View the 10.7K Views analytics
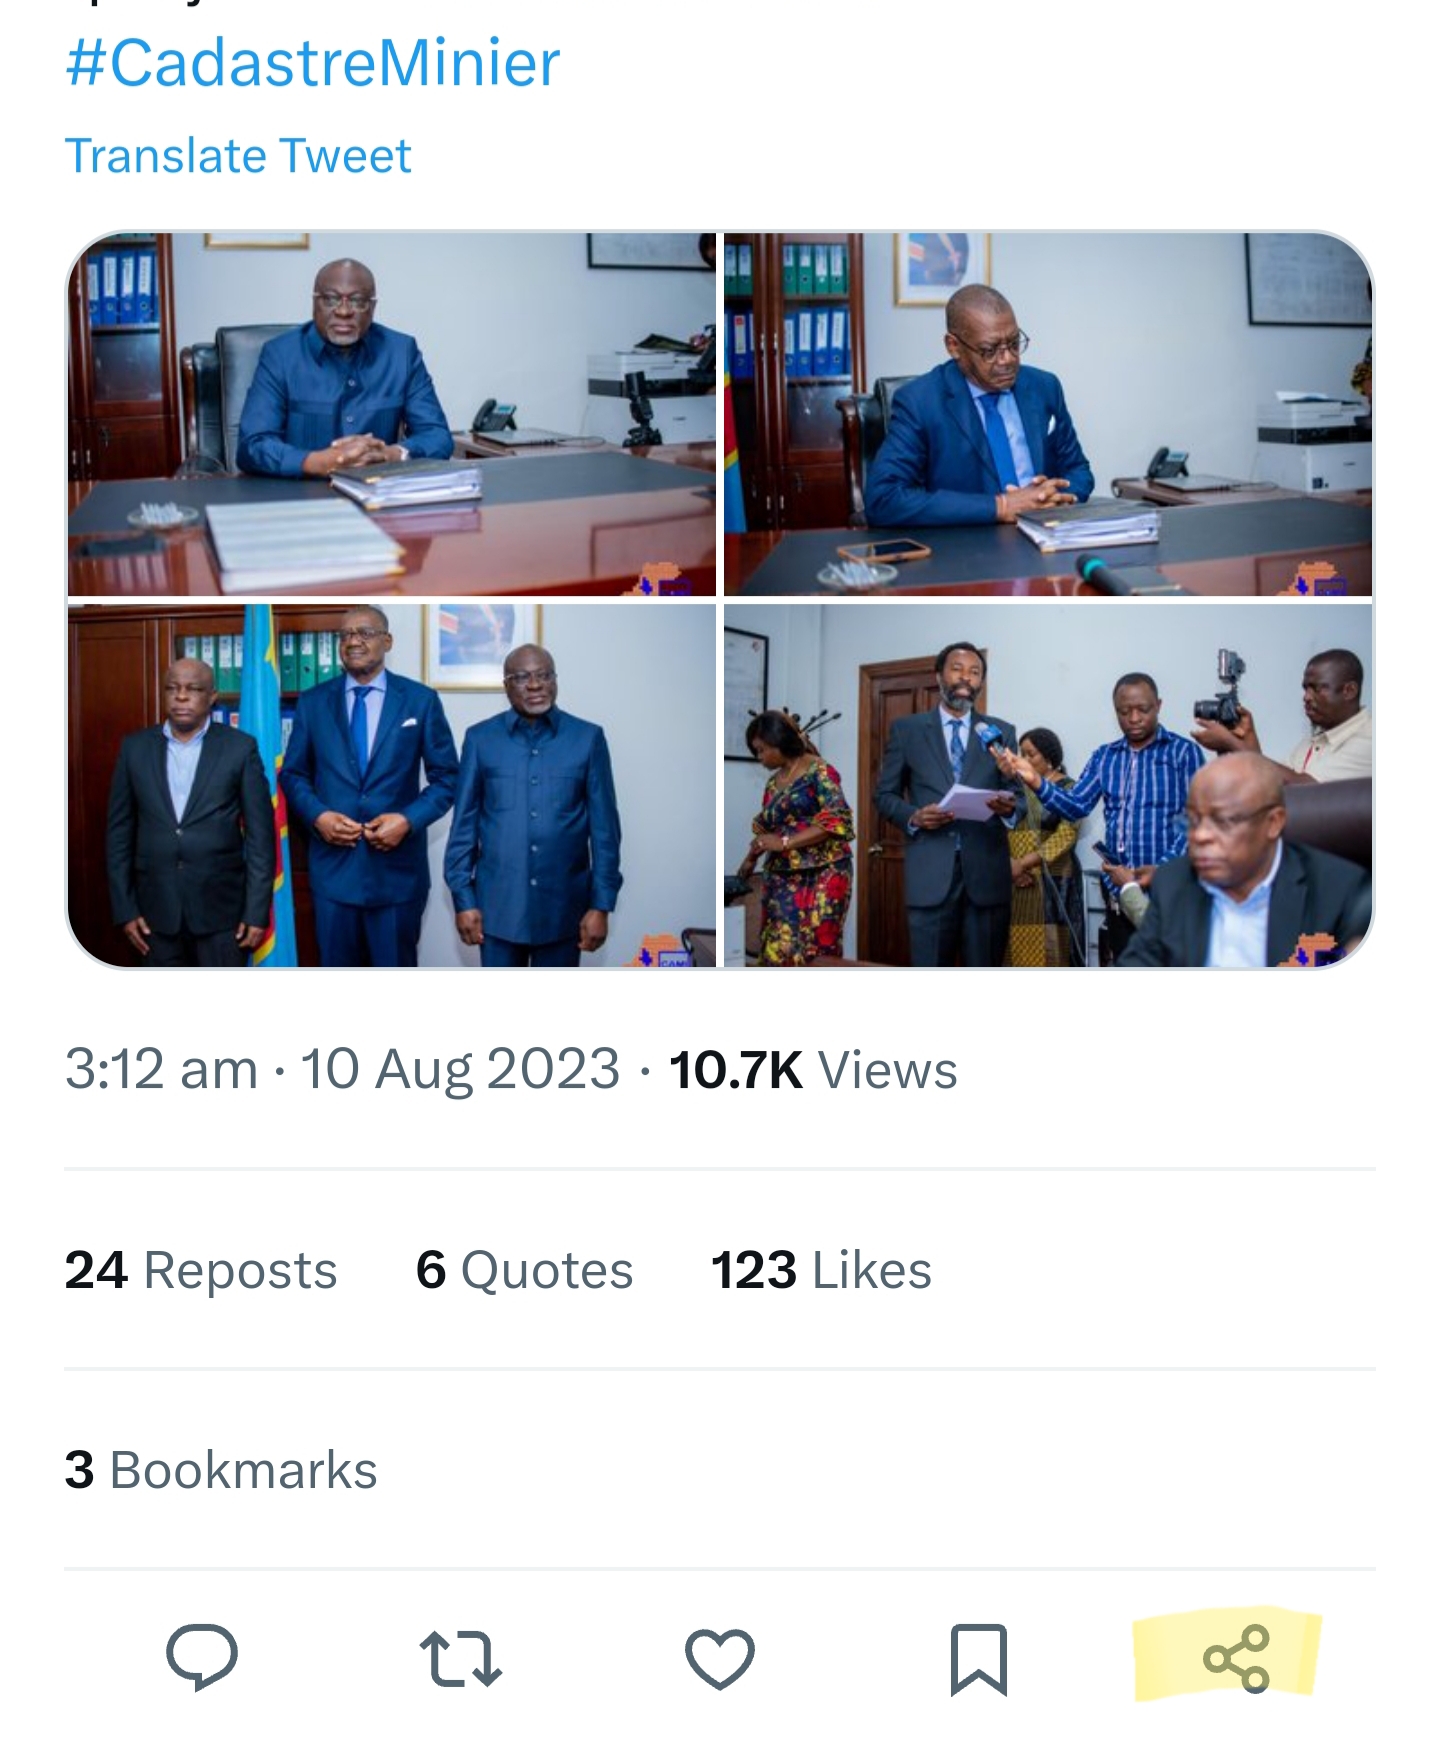 pos(812,1069)
